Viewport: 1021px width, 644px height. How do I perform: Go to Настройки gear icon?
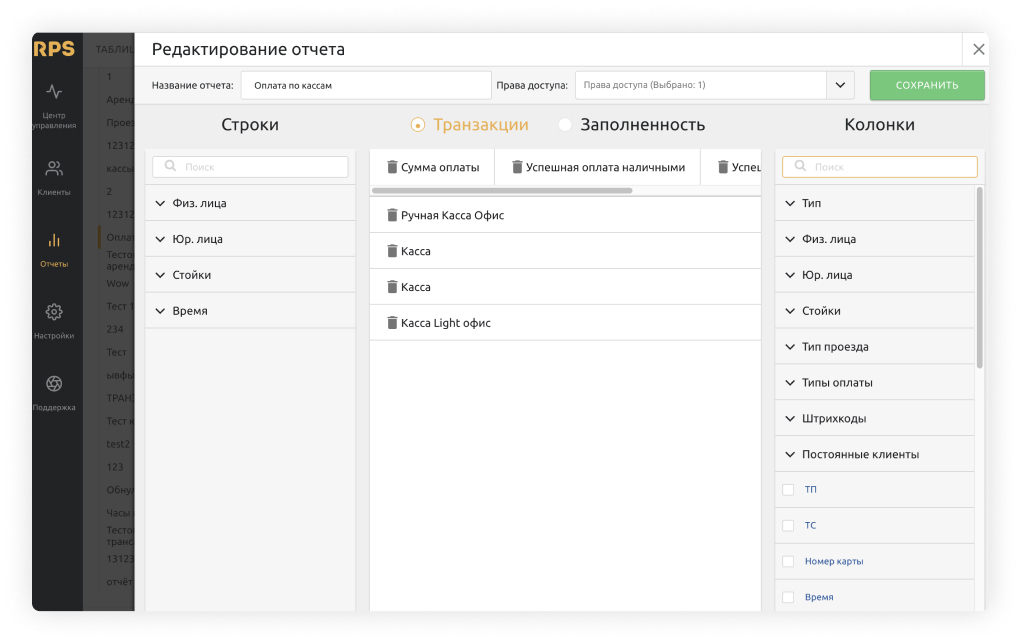54,312
